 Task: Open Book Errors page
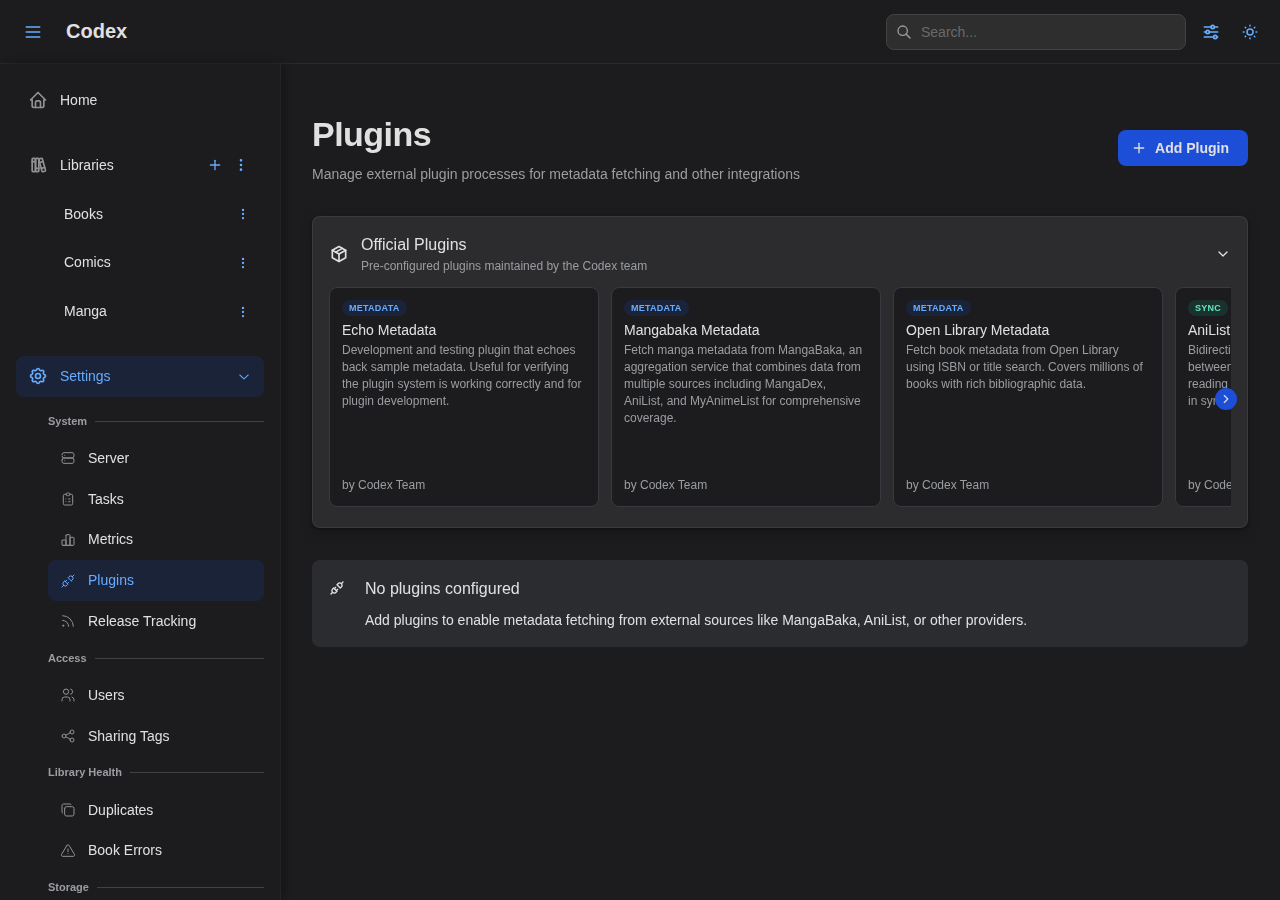156,850
